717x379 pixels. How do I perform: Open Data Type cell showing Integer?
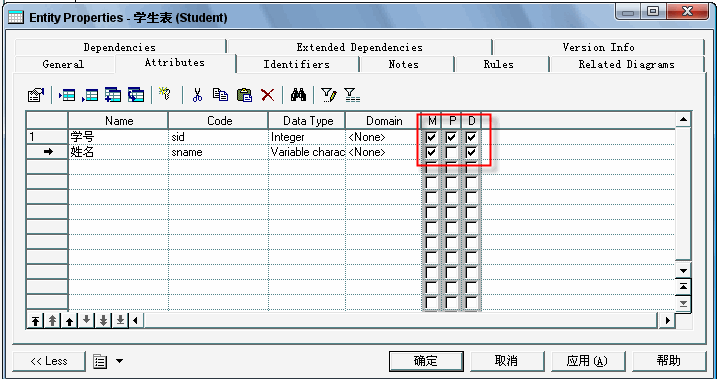pos(306,137)
